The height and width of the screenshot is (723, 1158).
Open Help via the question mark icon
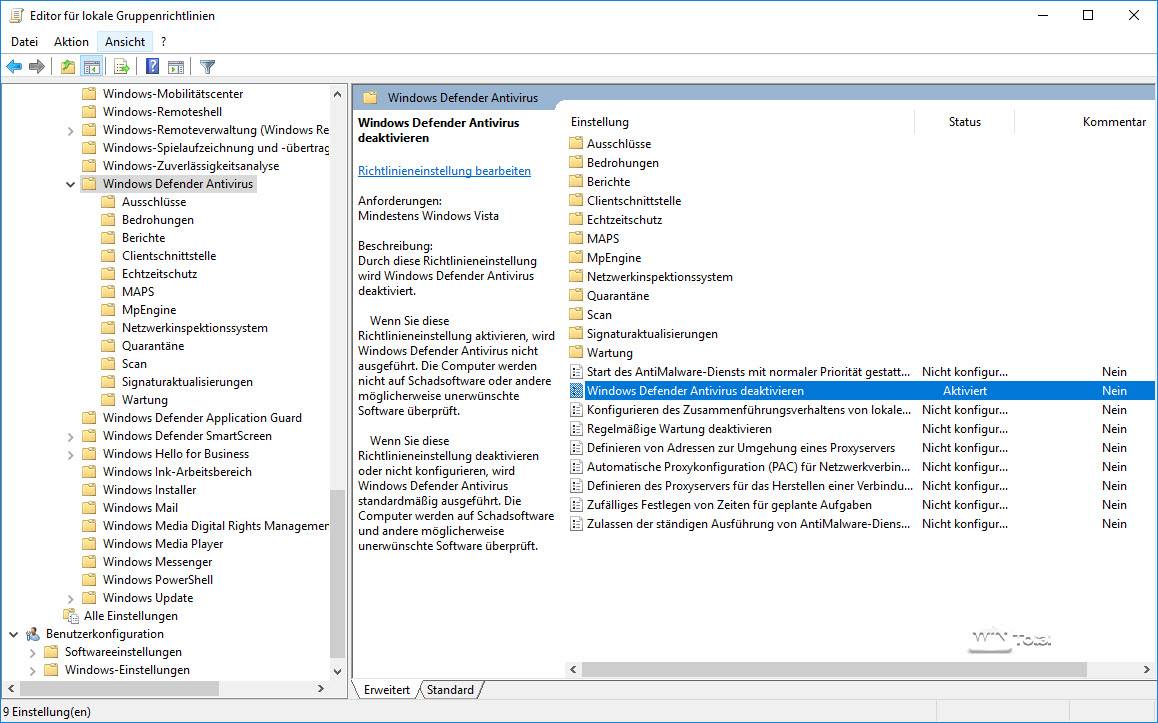pyautogui.click(x=152, y=67)
